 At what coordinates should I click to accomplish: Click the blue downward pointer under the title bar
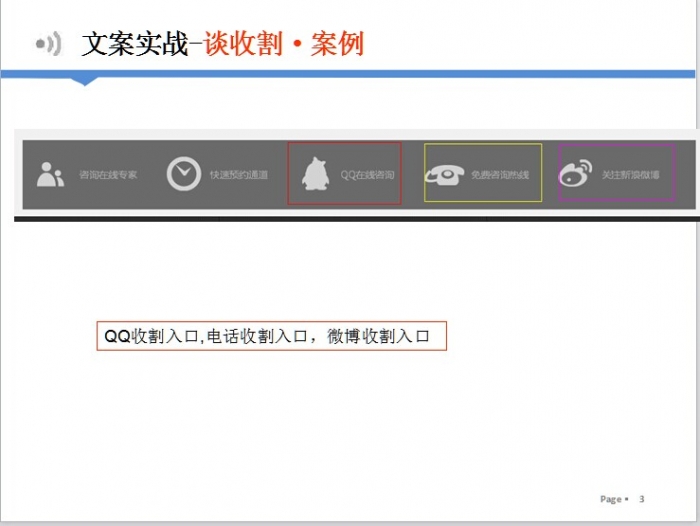click(86, 80)
